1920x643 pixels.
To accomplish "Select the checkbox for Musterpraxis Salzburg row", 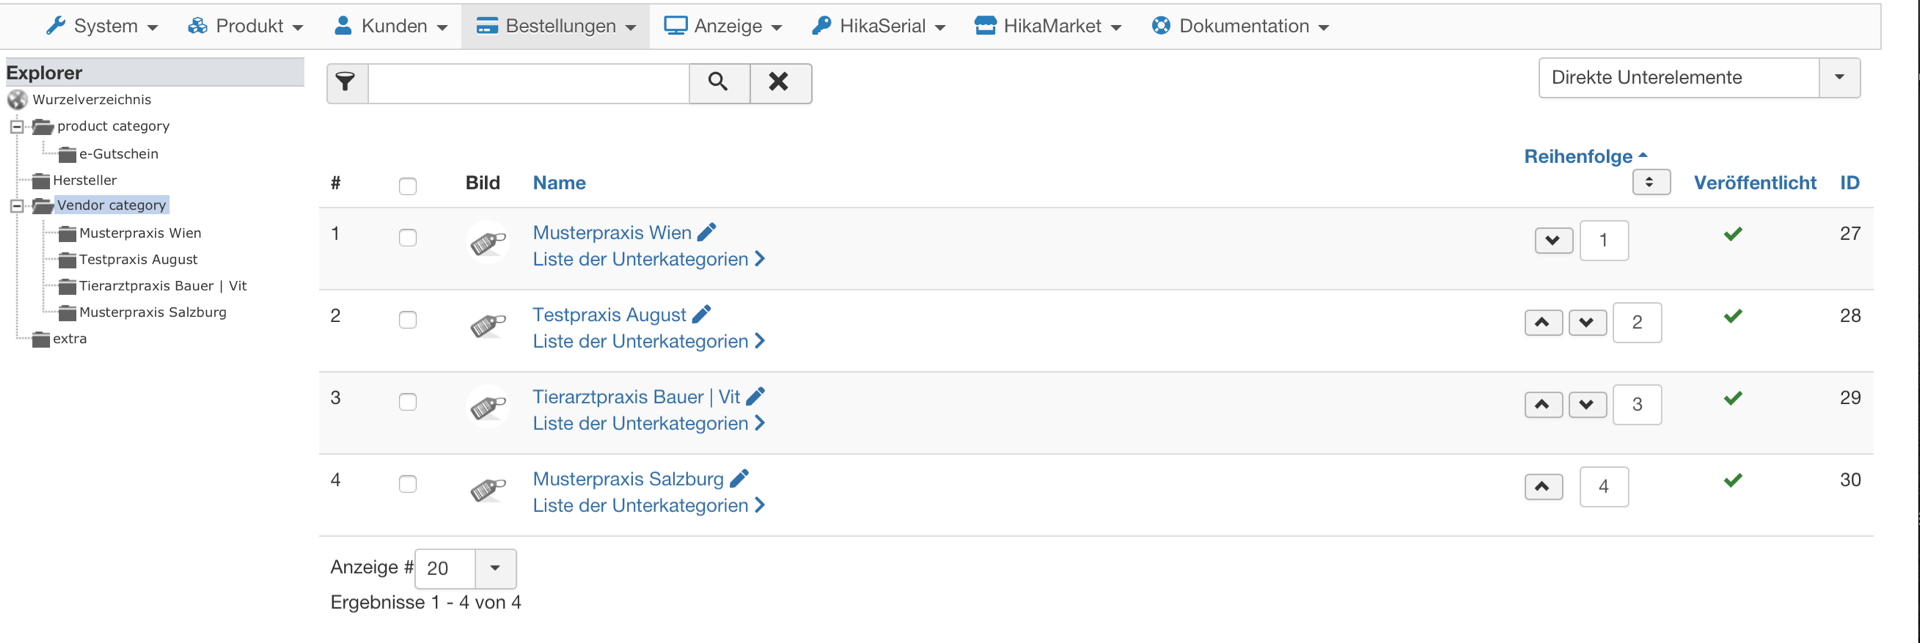I will coord(408,484).
